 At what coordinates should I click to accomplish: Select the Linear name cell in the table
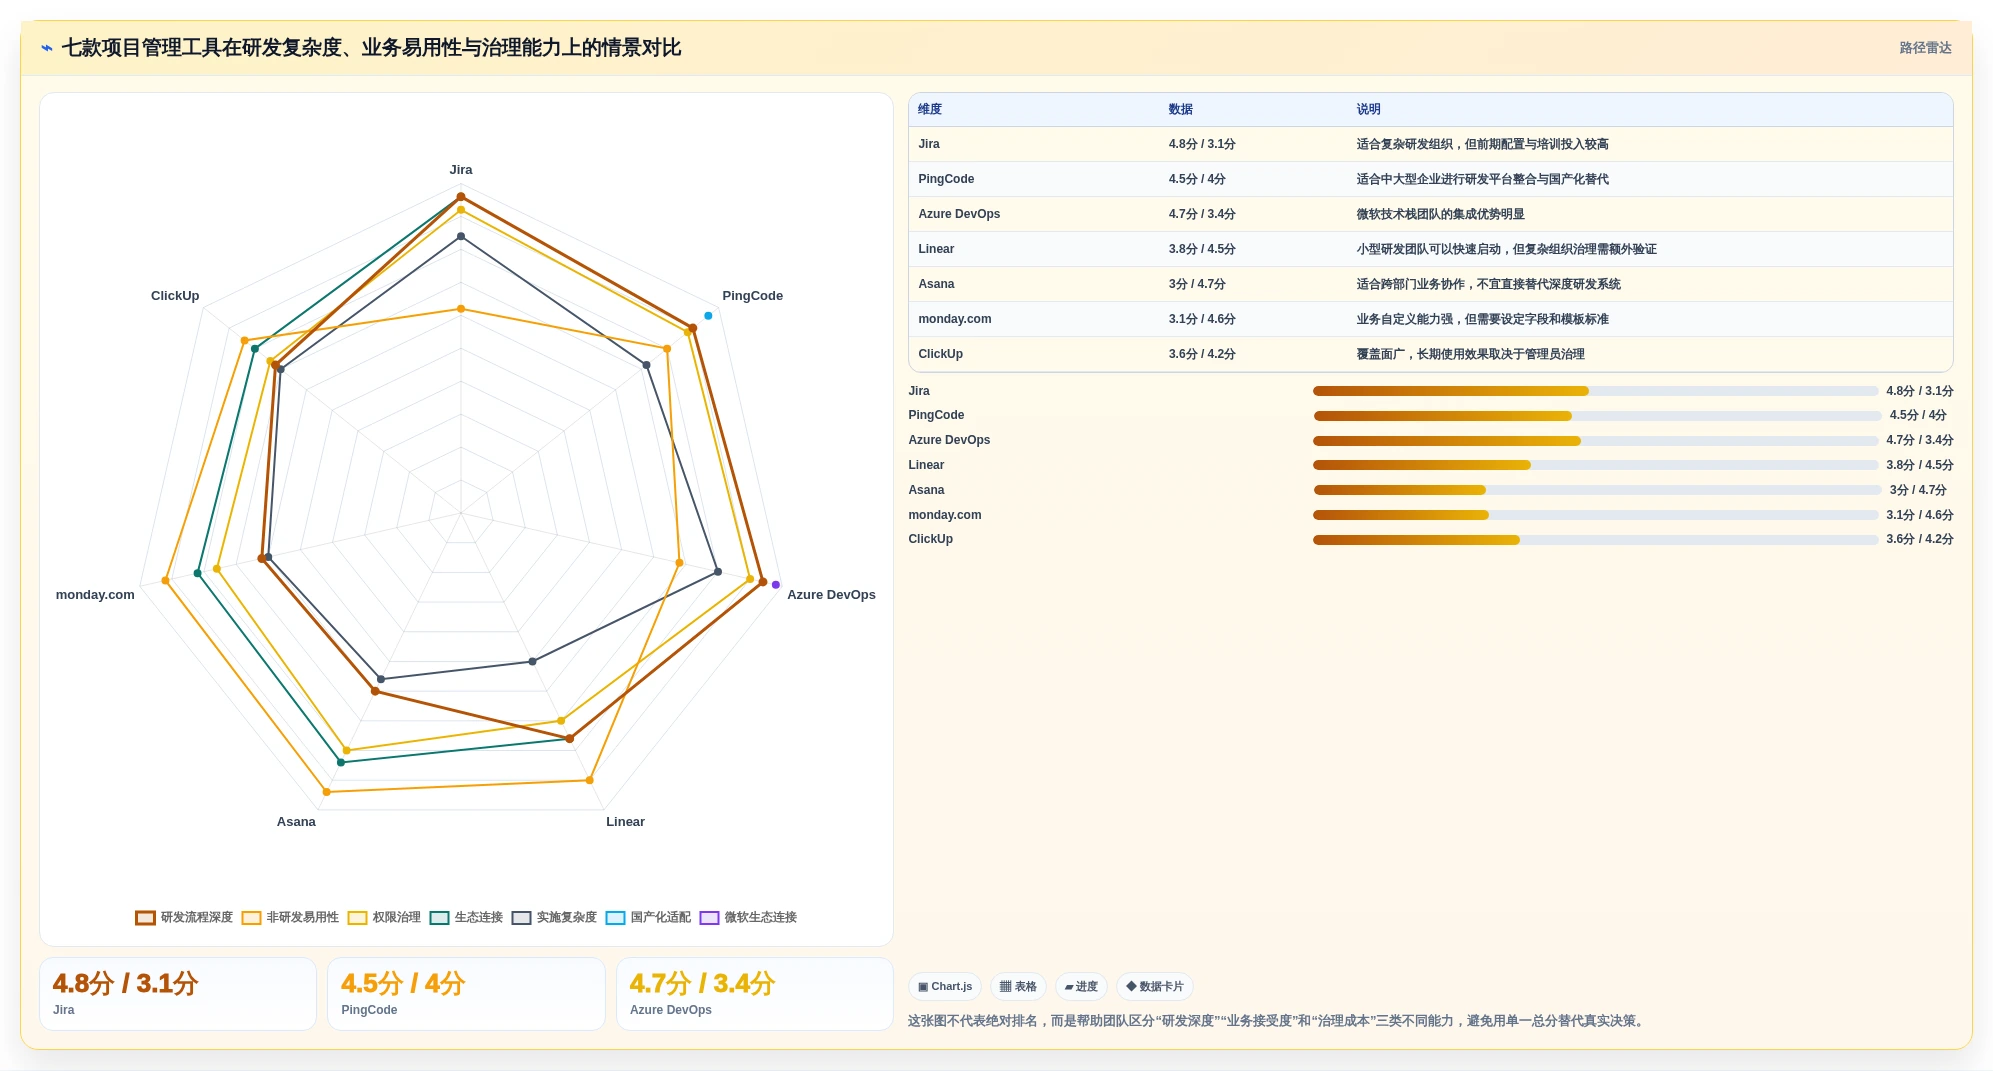click(x=1034, y=249)
